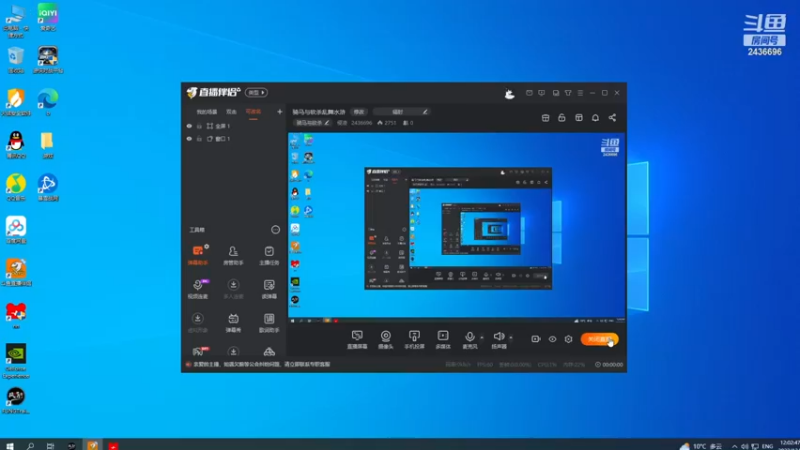Show hidden system tray icons chevron

[x=734, y=446]
